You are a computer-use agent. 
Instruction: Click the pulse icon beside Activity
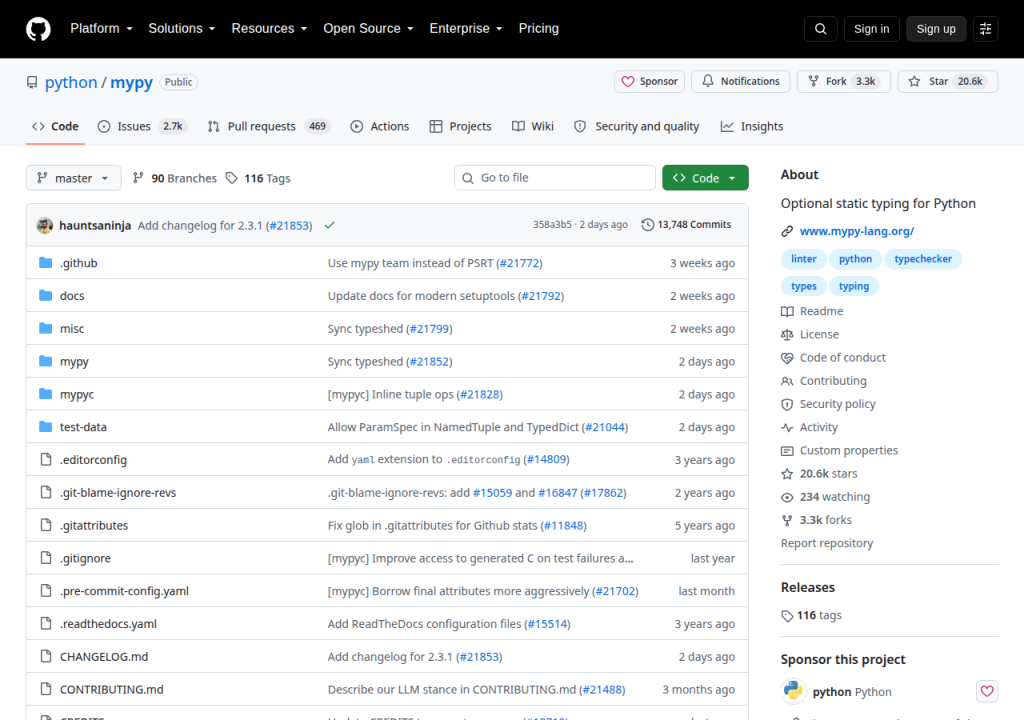[x=787, y=427]
